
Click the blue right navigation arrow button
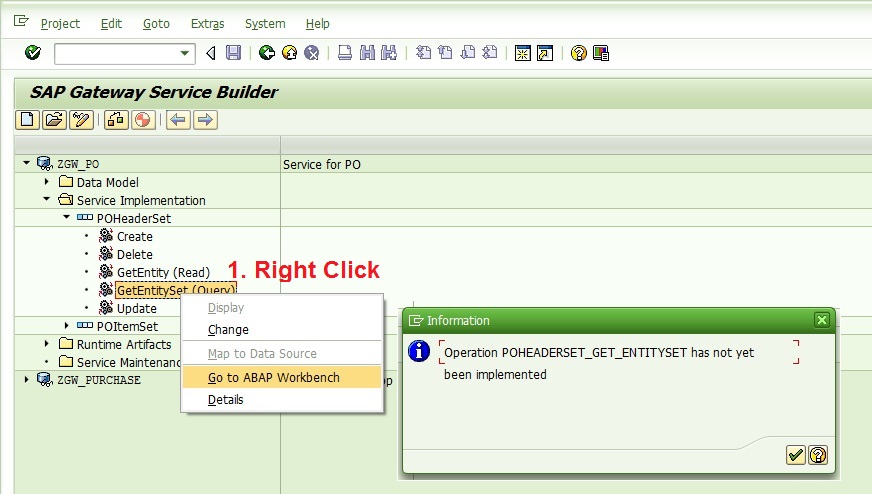(x=205, y=120)
